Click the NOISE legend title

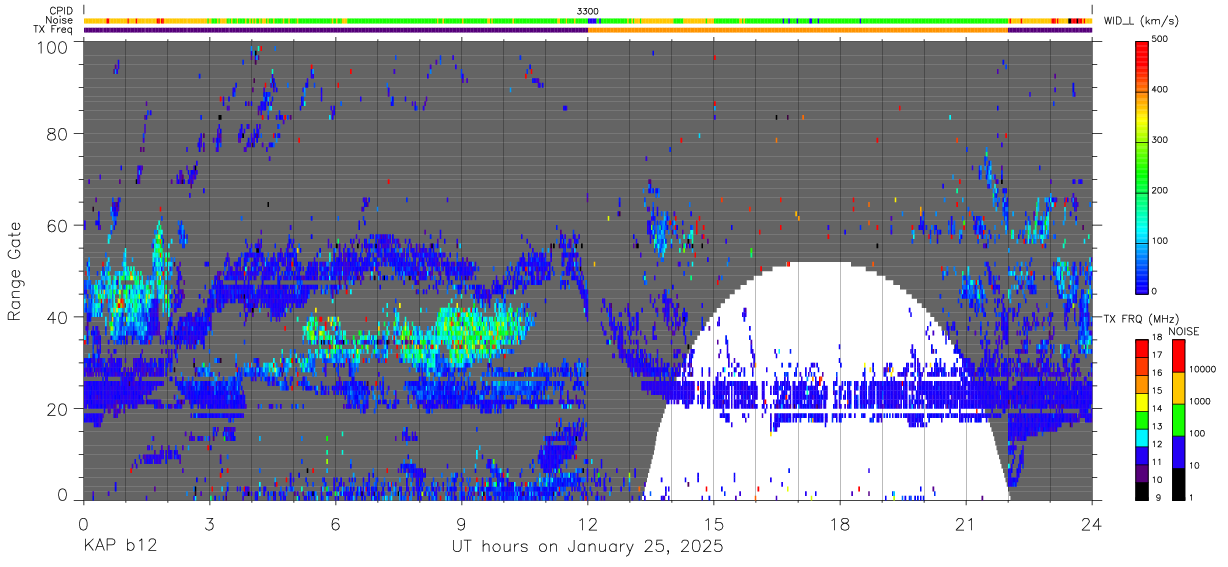tap(1183, 331)
